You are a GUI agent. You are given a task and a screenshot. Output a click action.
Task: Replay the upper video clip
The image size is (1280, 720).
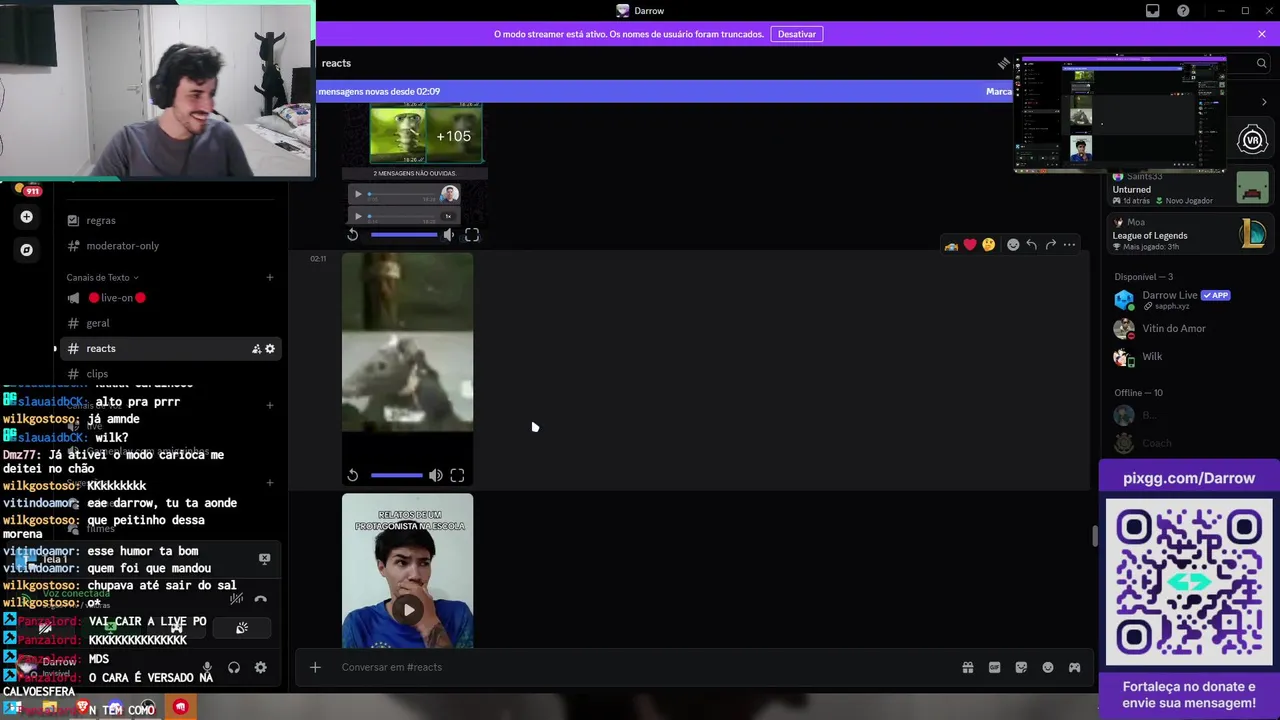tap(352, 235)
